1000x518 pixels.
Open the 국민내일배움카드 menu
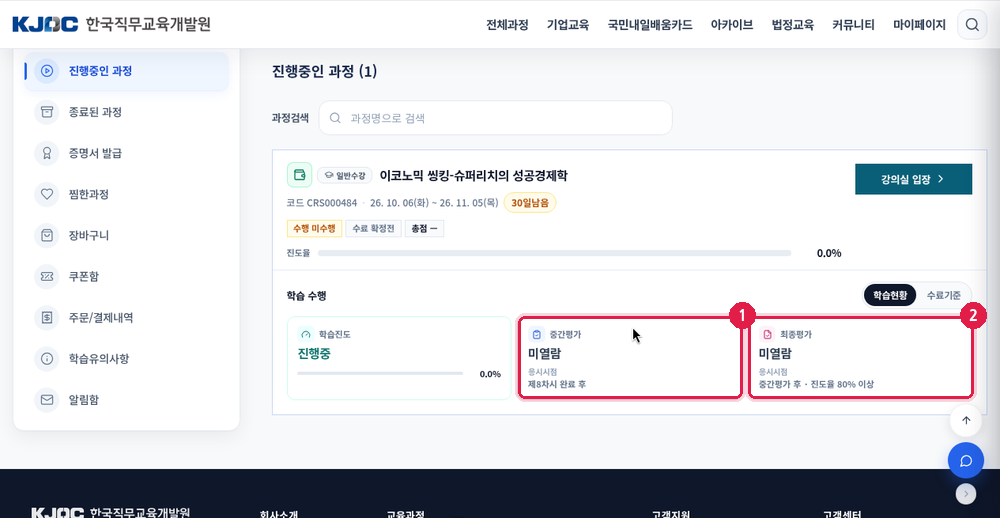(650, 25)
